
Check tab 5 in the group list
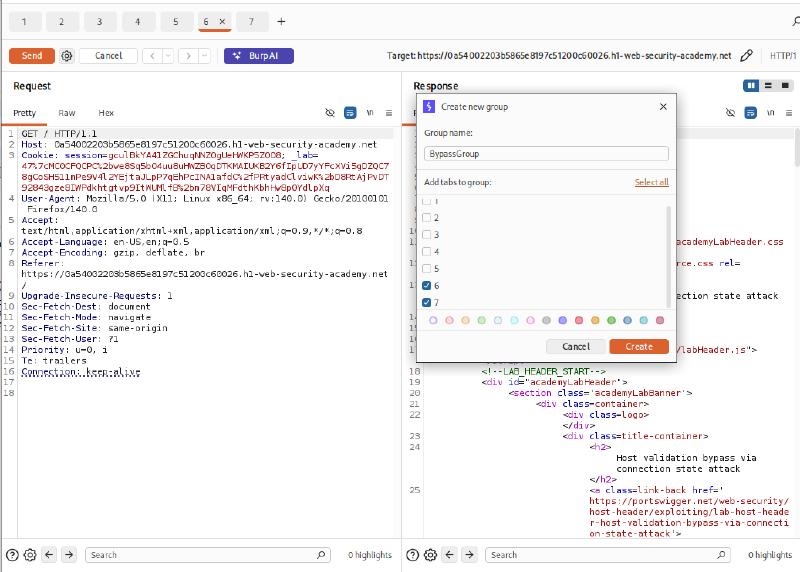[427, 268]
